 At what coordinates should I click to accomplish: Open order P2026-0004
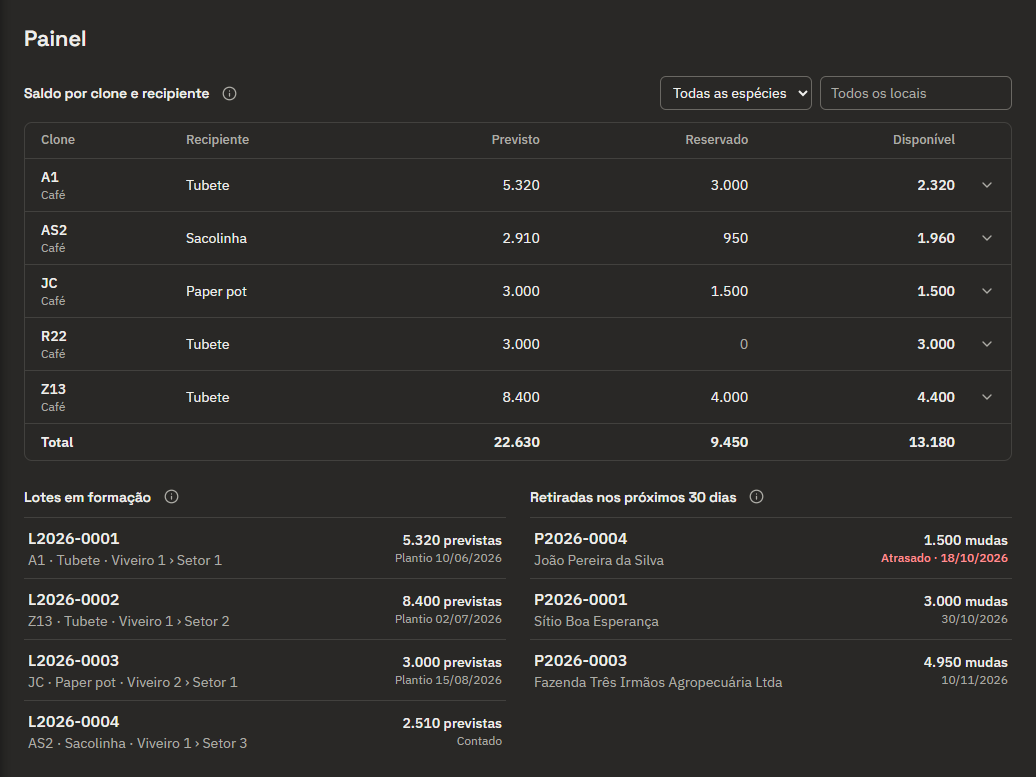[770, 548]
